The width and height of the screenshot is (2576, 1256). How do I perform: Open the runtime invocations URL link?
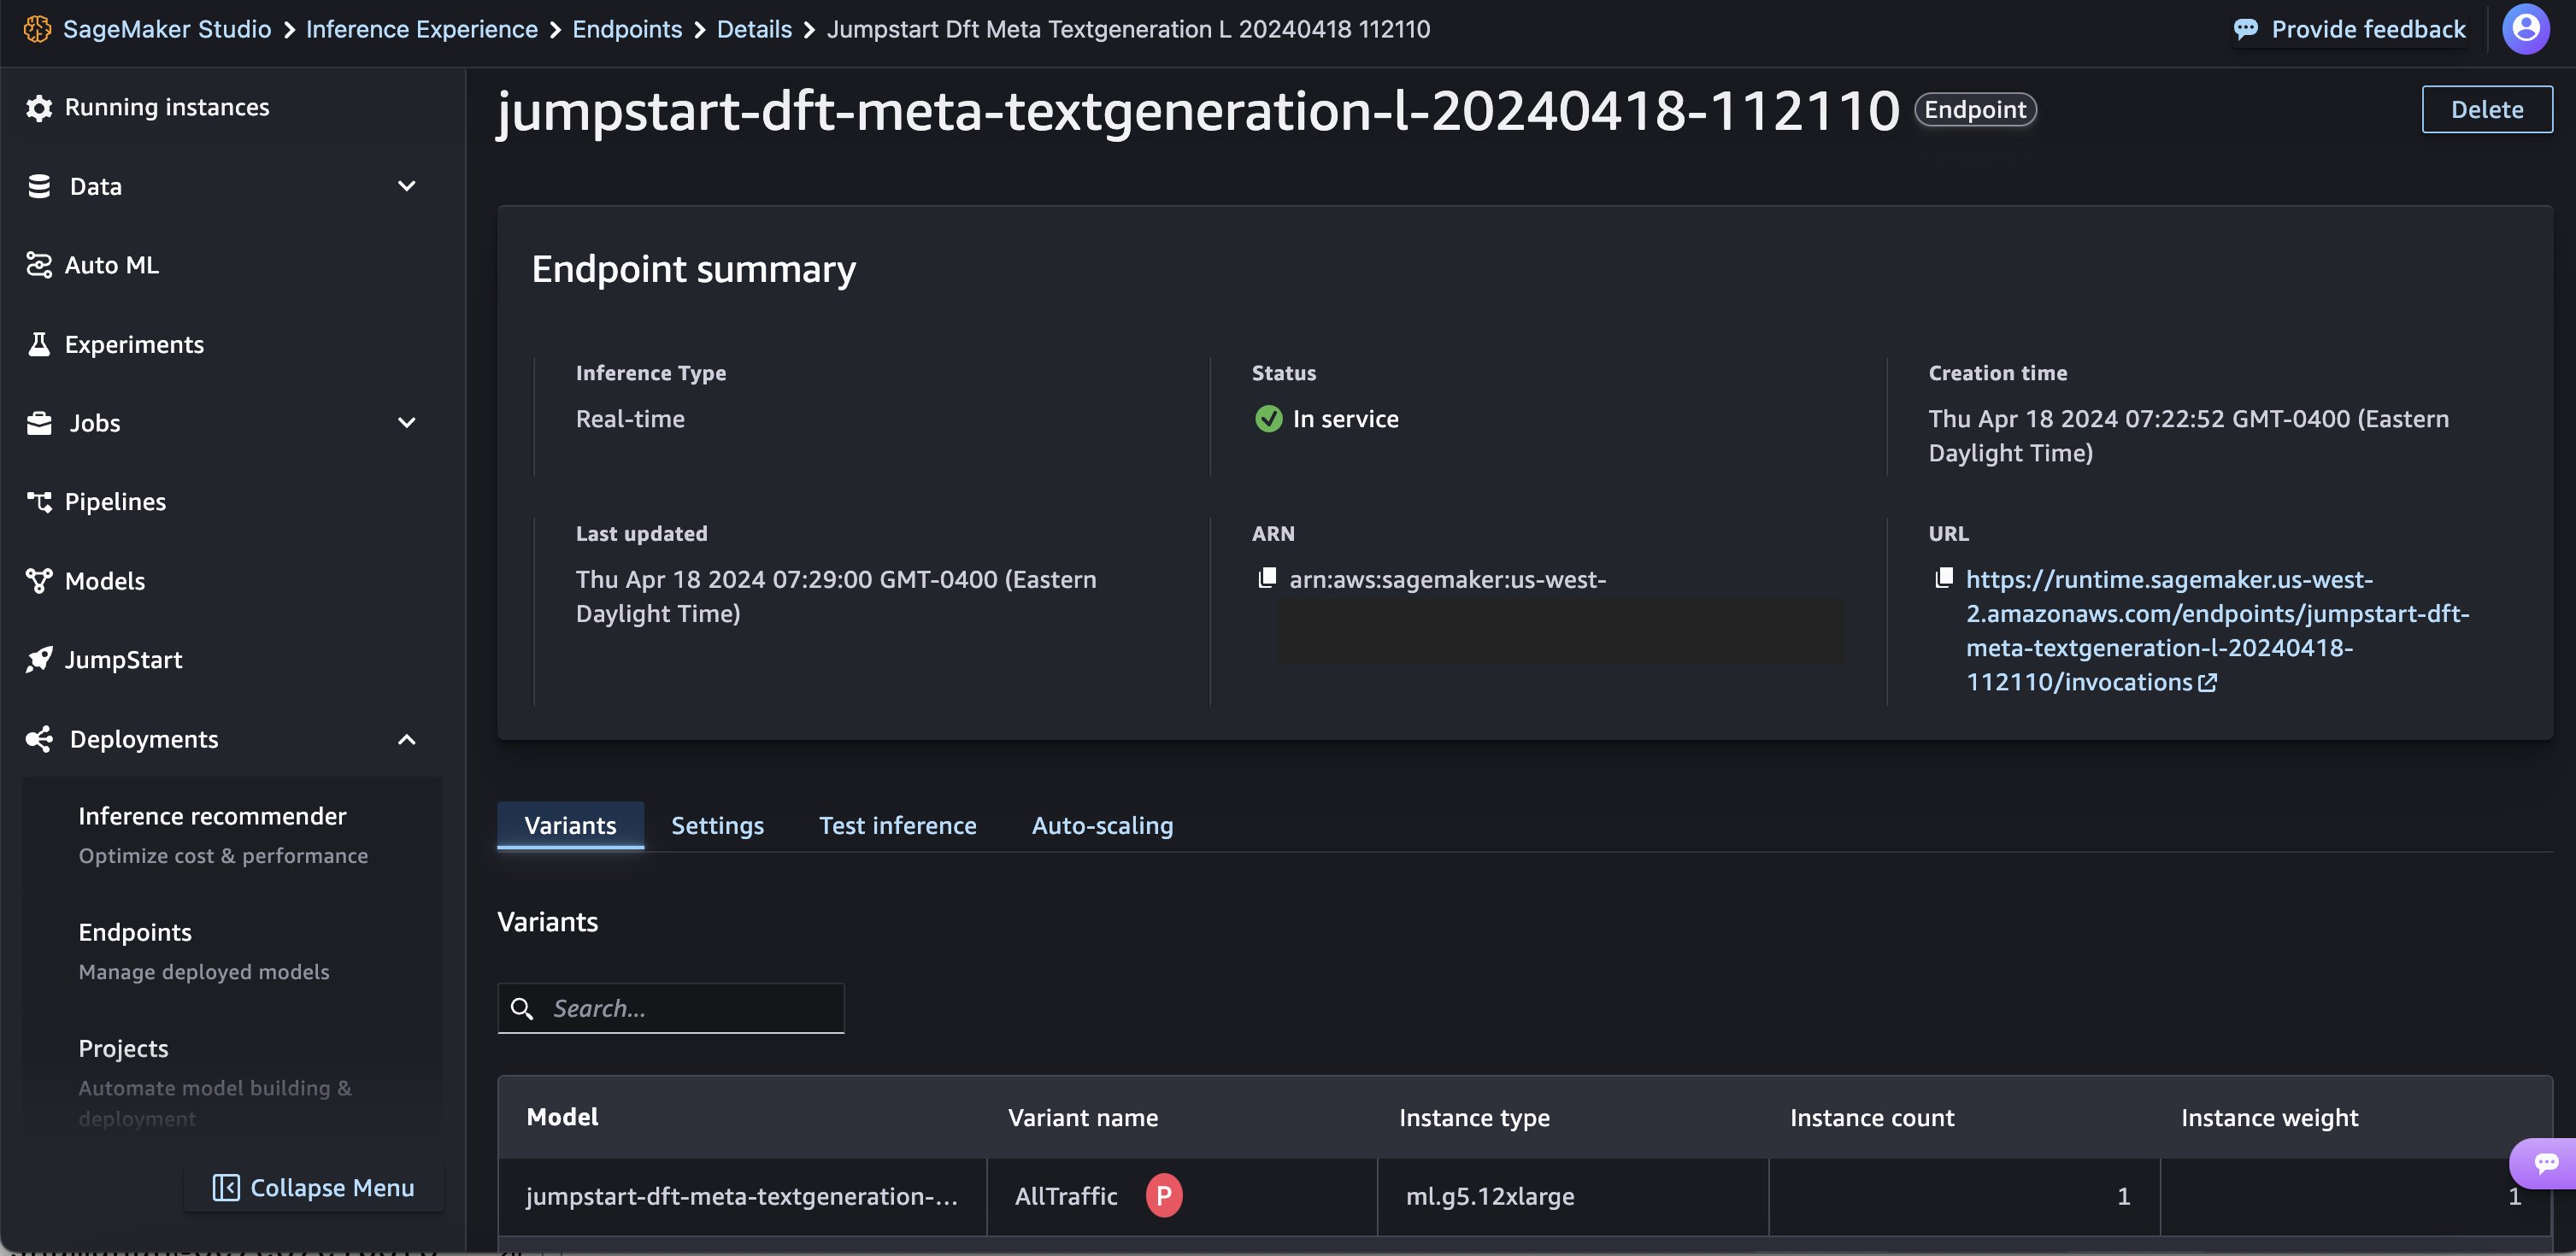click(x=2216, y=631)
